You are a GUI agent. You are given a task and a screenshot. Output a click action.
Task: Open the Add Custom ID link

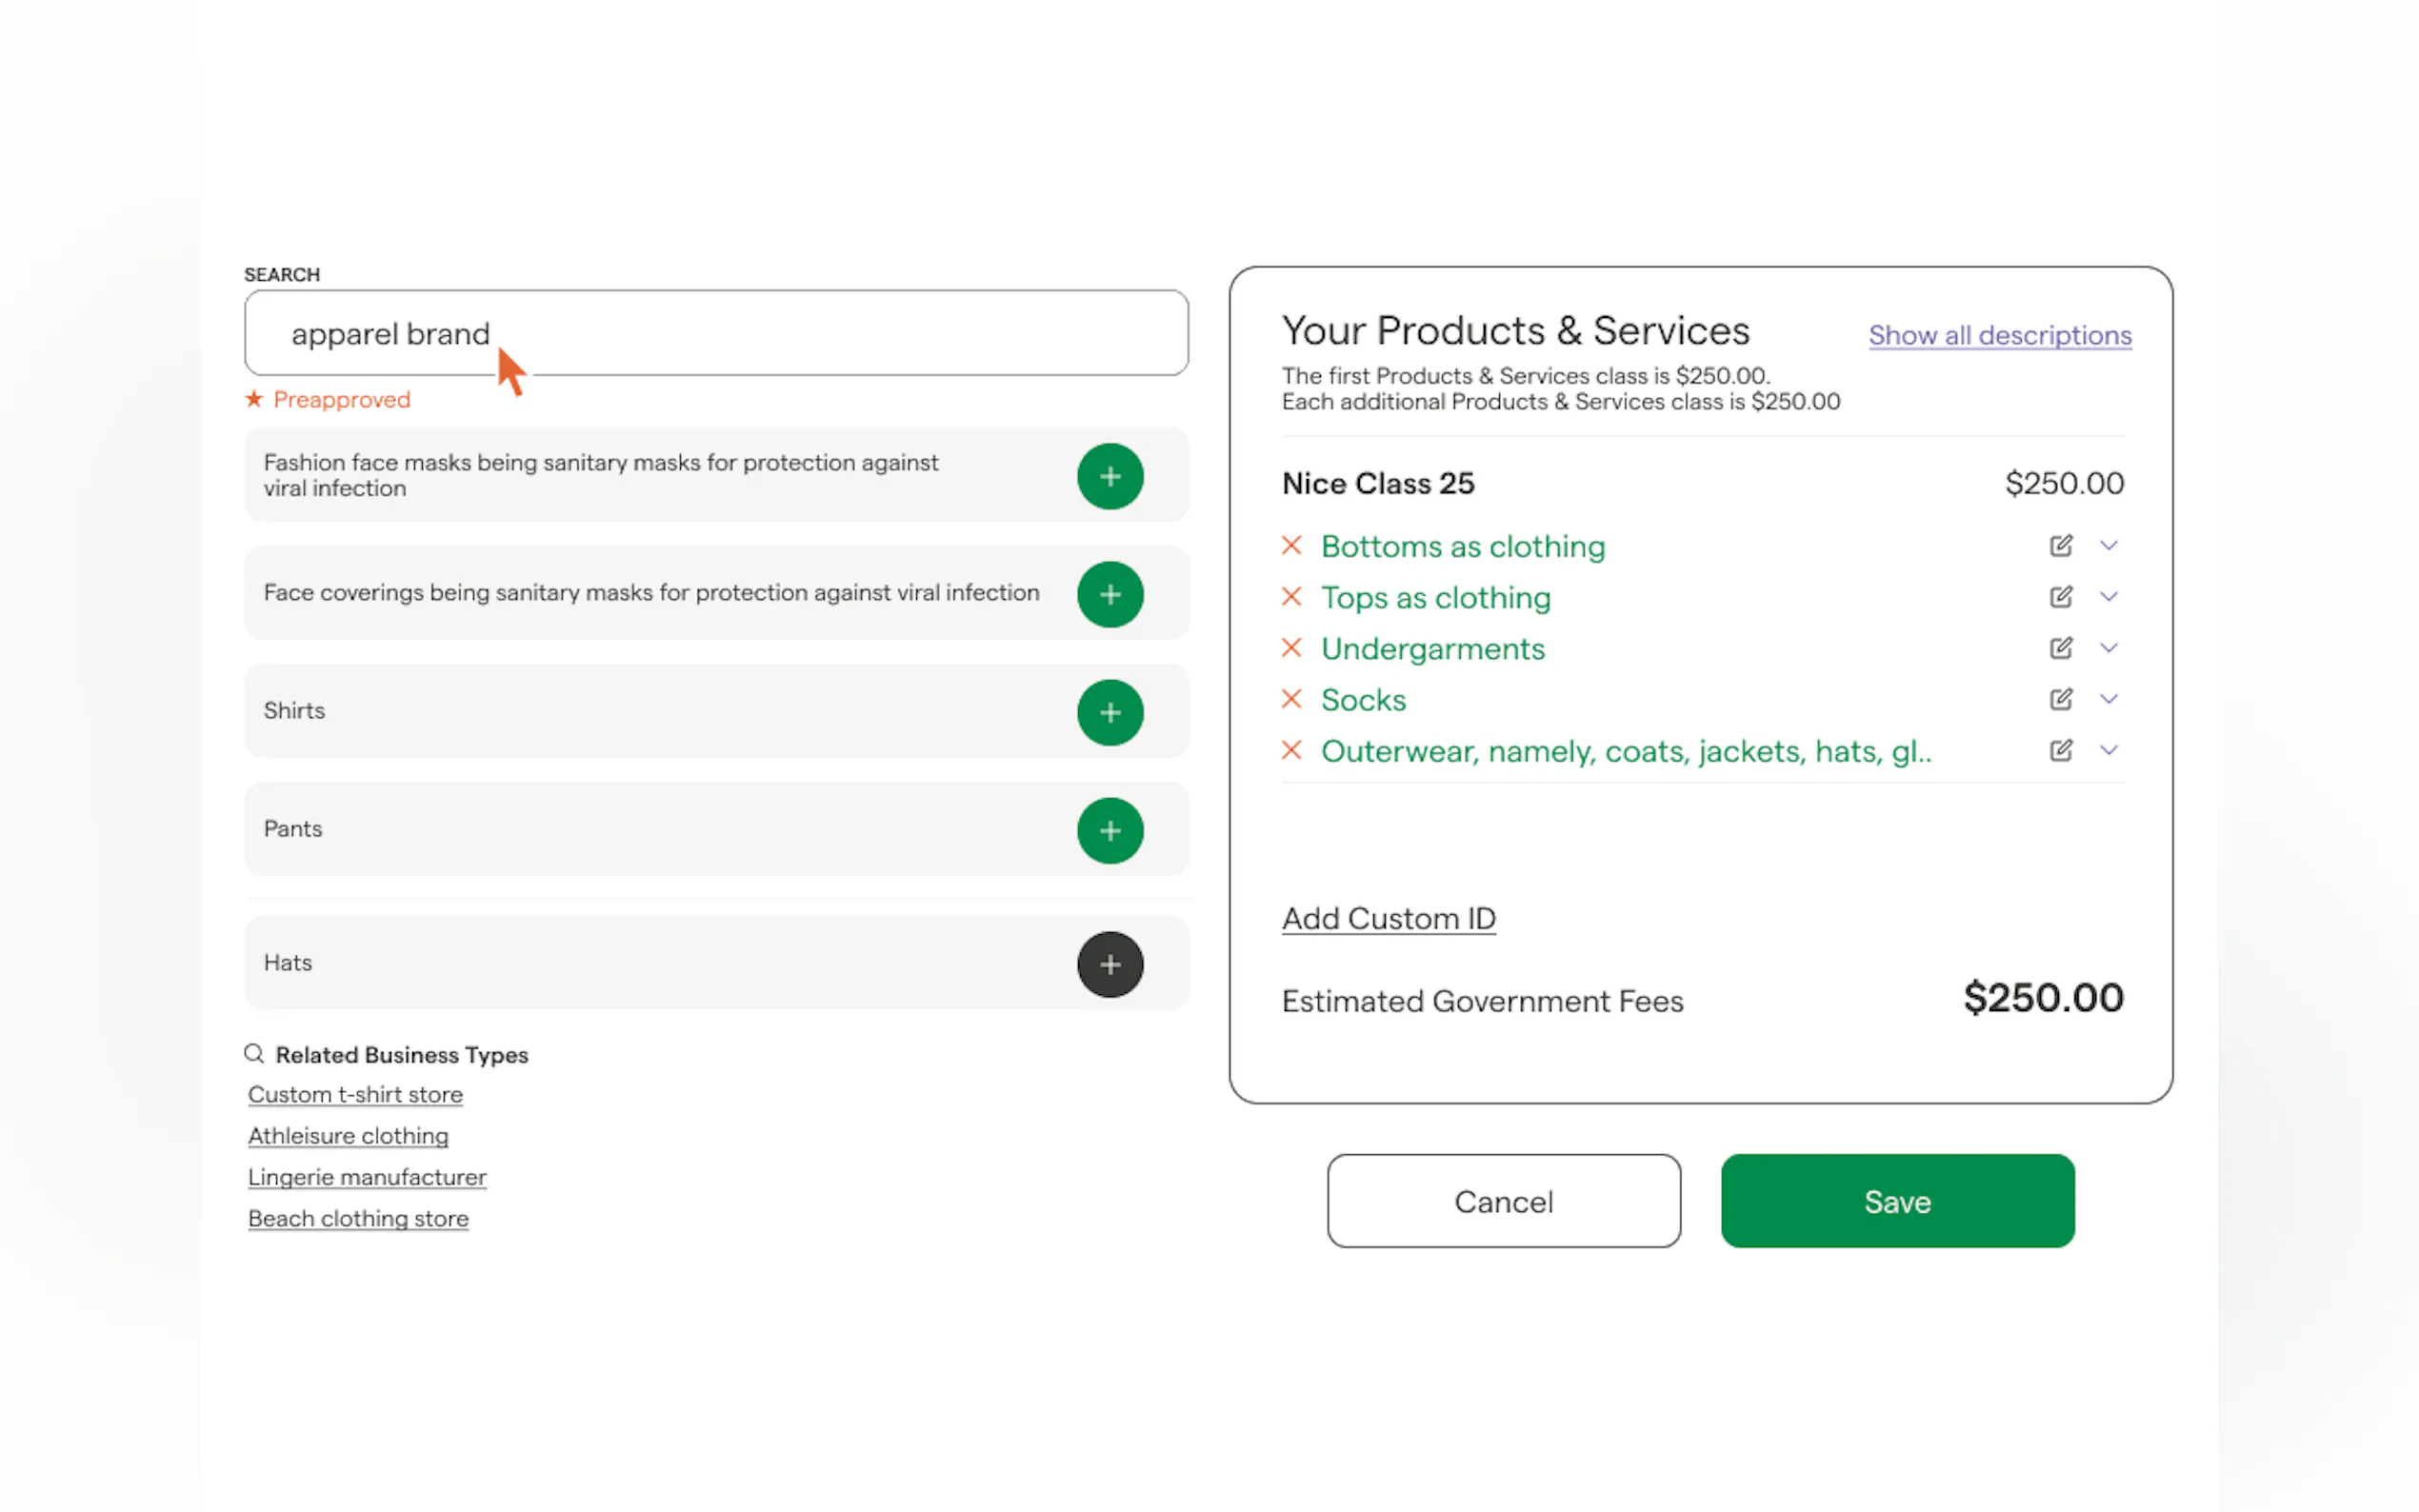(1388, 918)
